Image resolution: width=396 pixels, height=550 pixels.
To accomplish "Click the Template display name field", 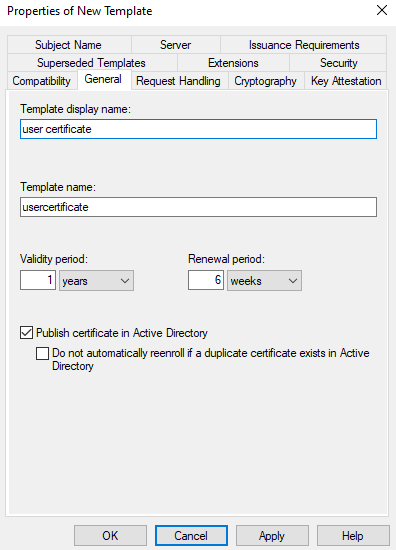I will tap(199, 129).
